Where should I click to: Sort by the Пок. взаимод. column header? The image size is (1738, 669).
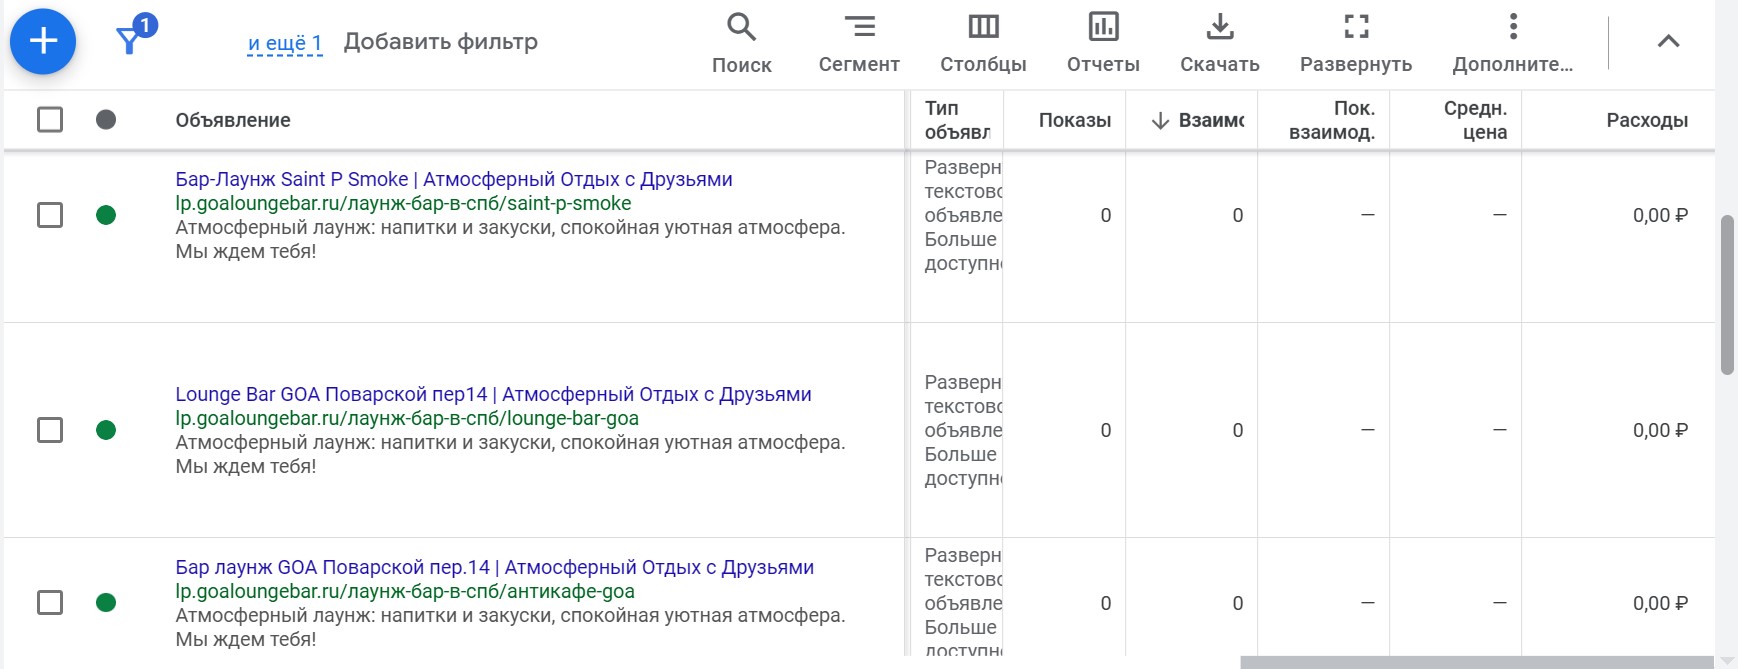coord(1332,120)
